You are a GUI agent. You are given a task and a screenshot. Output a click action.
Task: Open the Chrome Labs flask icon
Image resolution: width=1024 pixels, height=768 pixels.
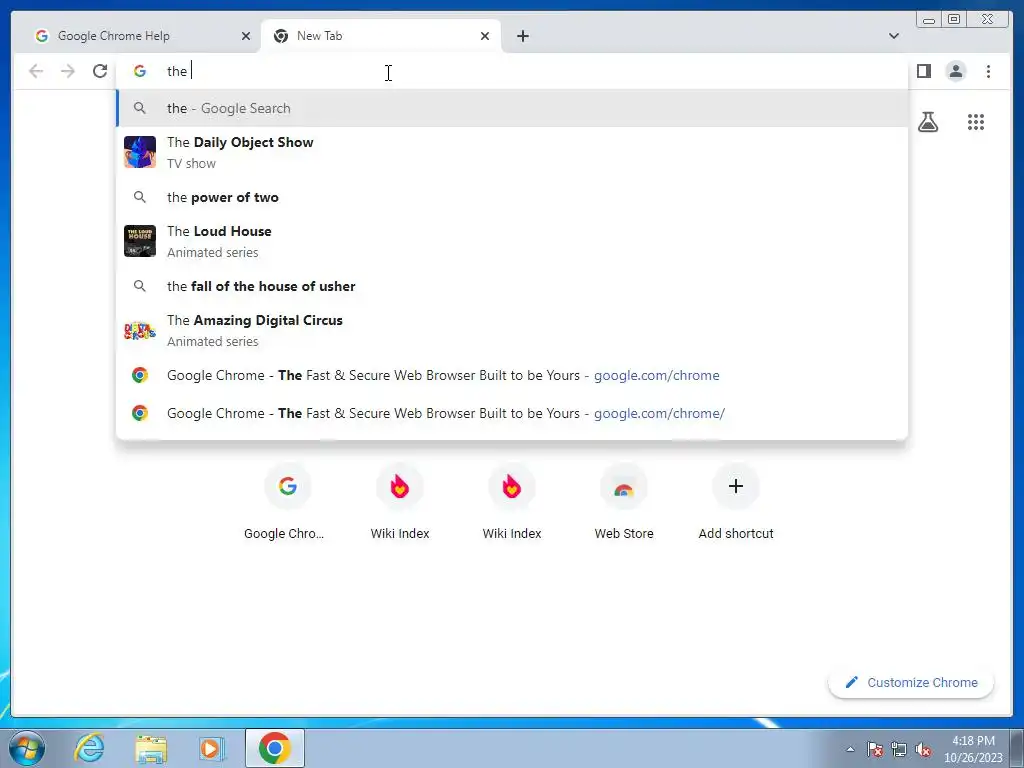927,122
